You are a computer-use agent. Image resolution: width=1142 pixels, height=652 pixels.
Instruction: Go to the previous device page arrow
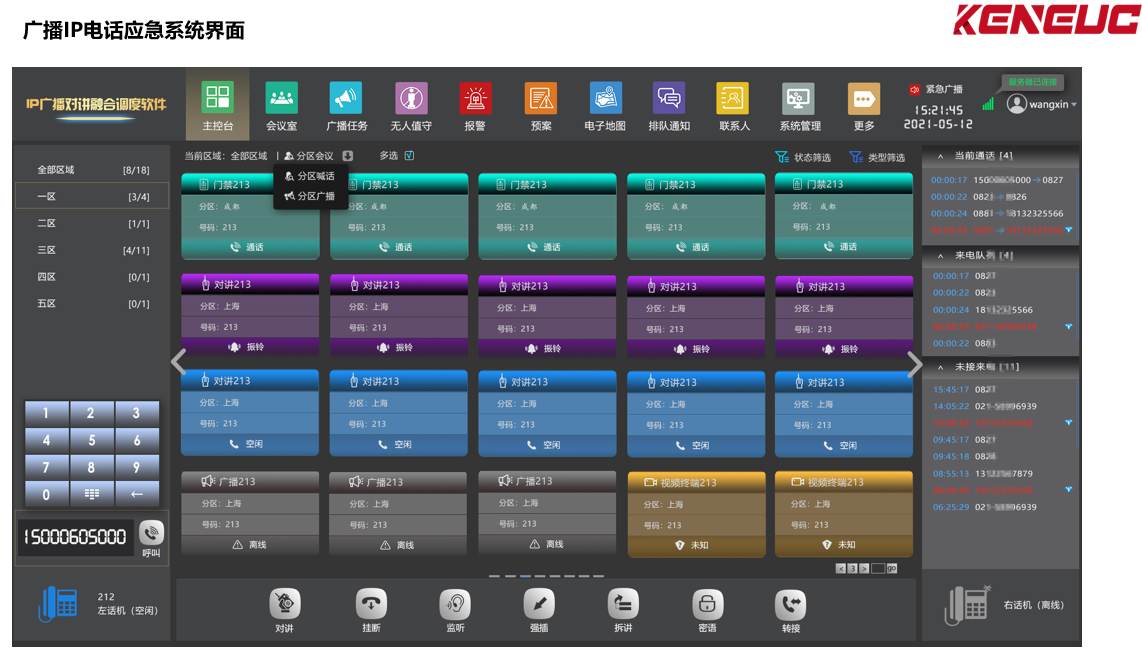(178, 362)
